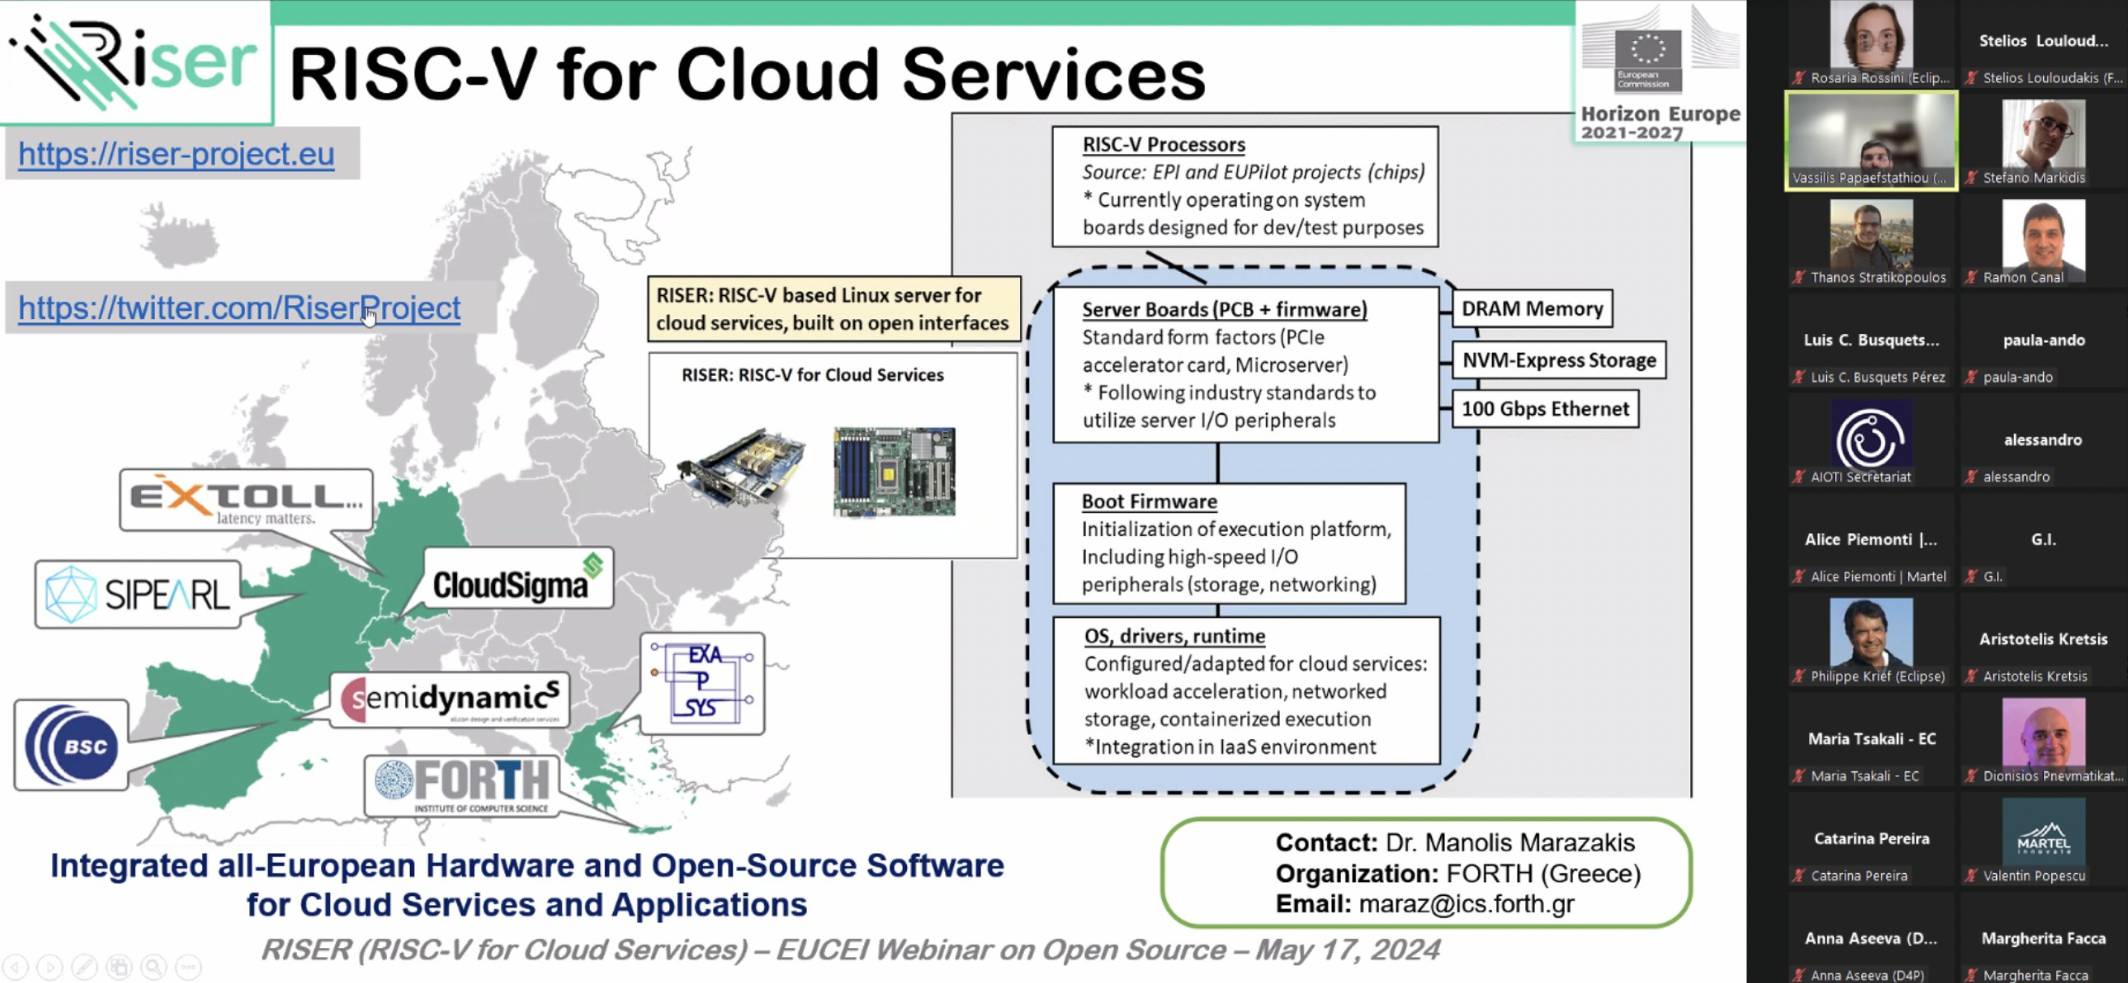Open the slideshow pen tool

[x=85, y=967]
